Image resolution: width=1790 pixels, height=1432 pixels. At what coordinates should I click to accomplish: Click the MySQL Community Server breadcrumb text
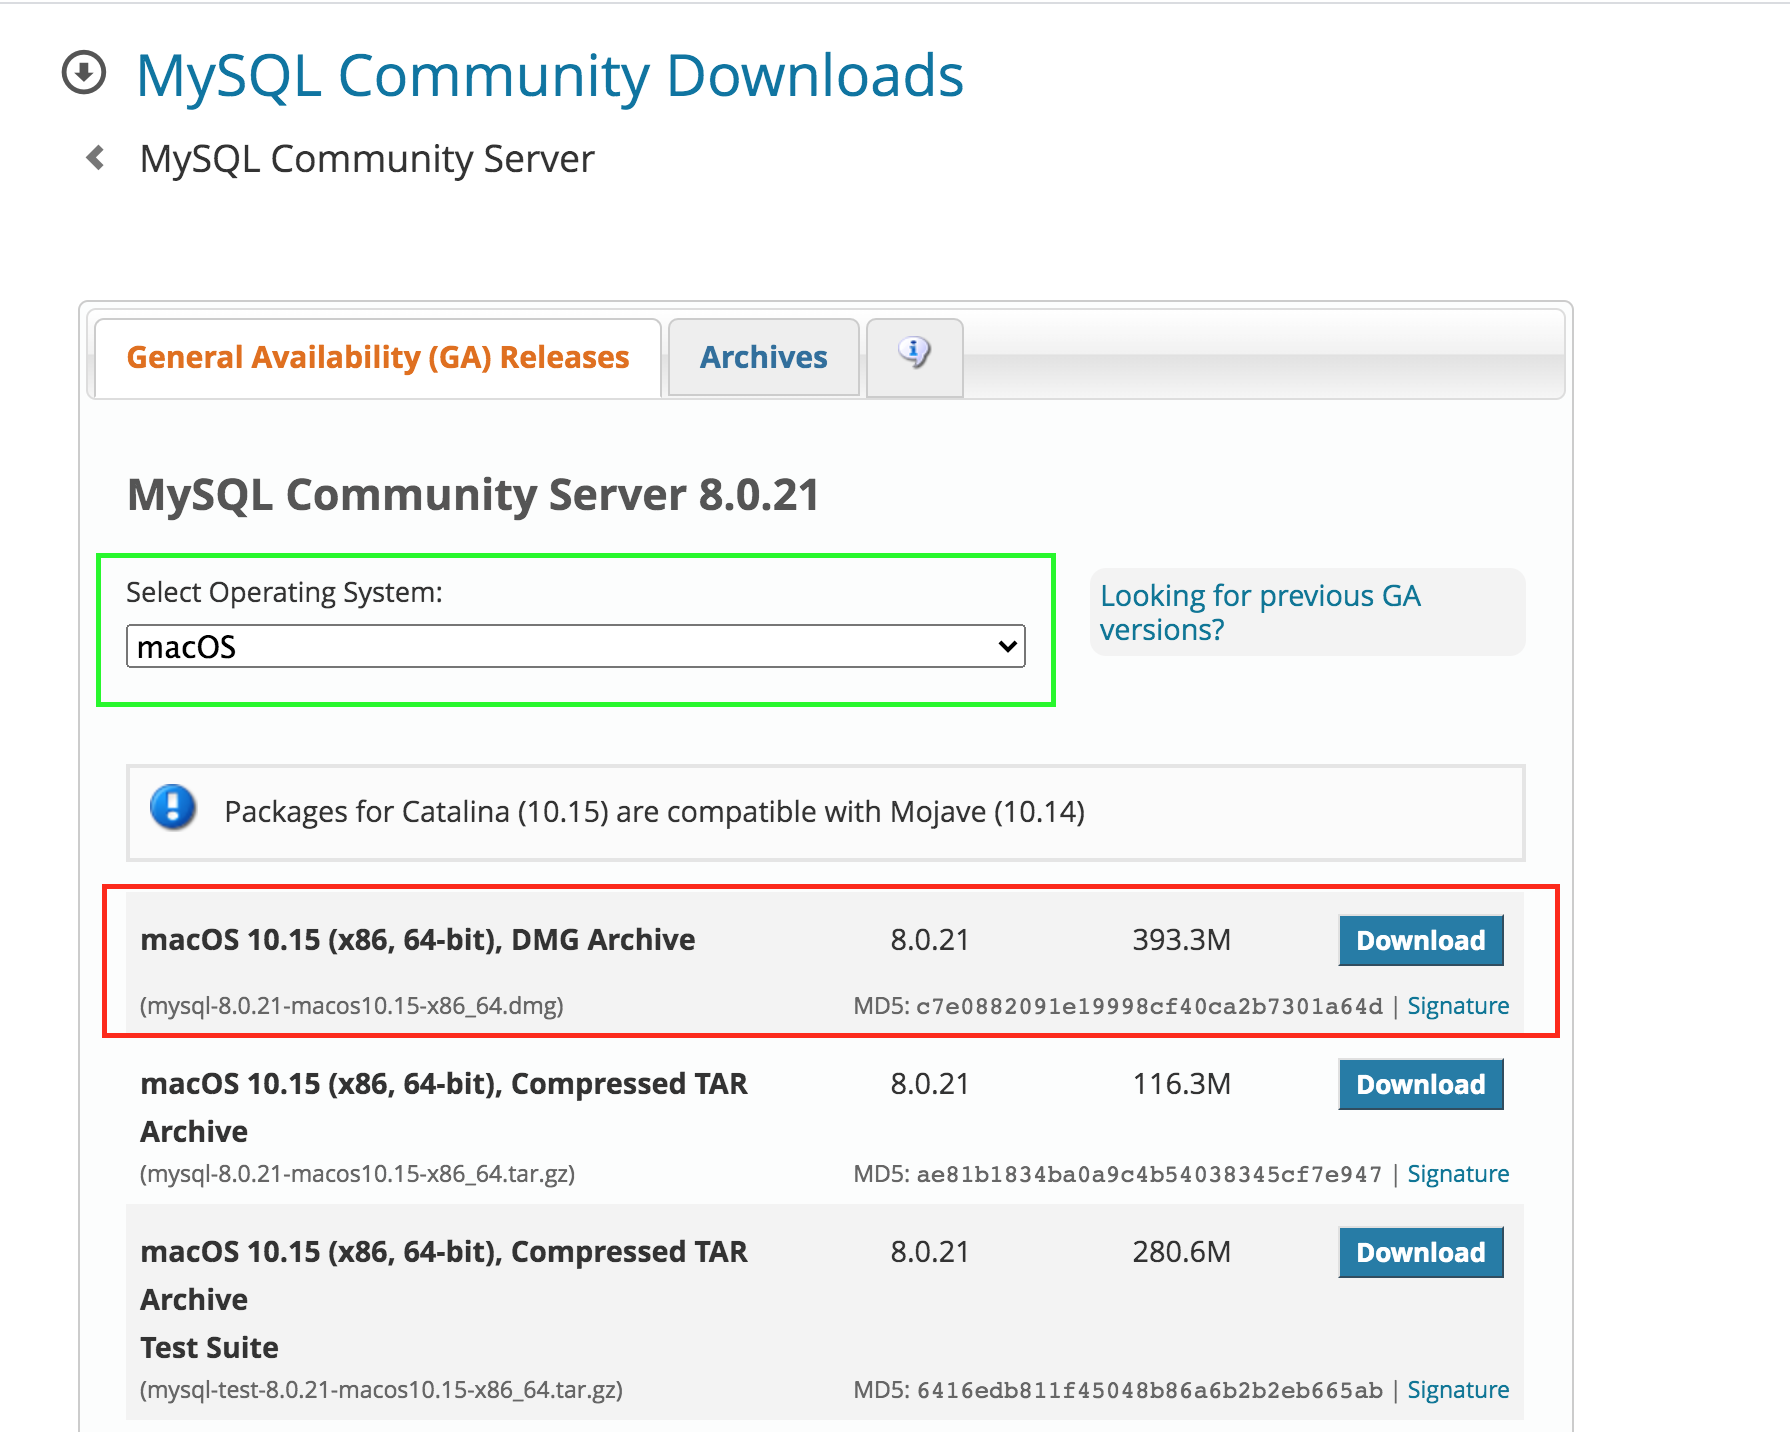[367, 159]
